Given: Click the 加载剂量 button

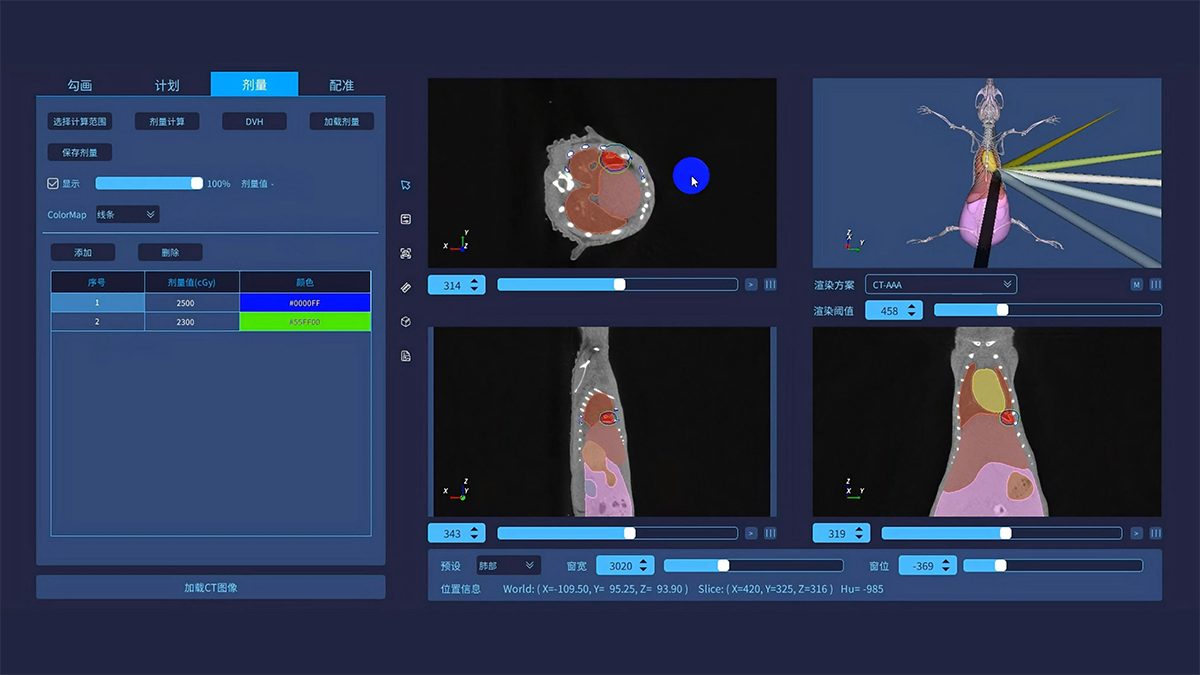Looking at the screenshot, I should [341, 122].
